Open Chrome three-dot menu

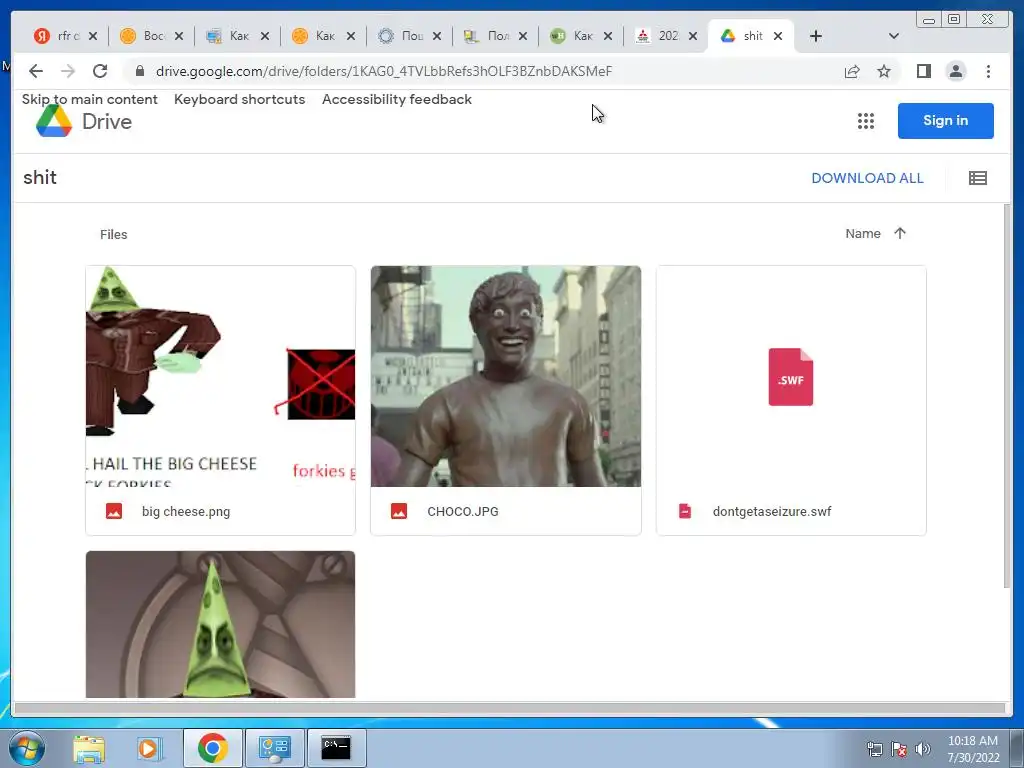coord(988,71)
